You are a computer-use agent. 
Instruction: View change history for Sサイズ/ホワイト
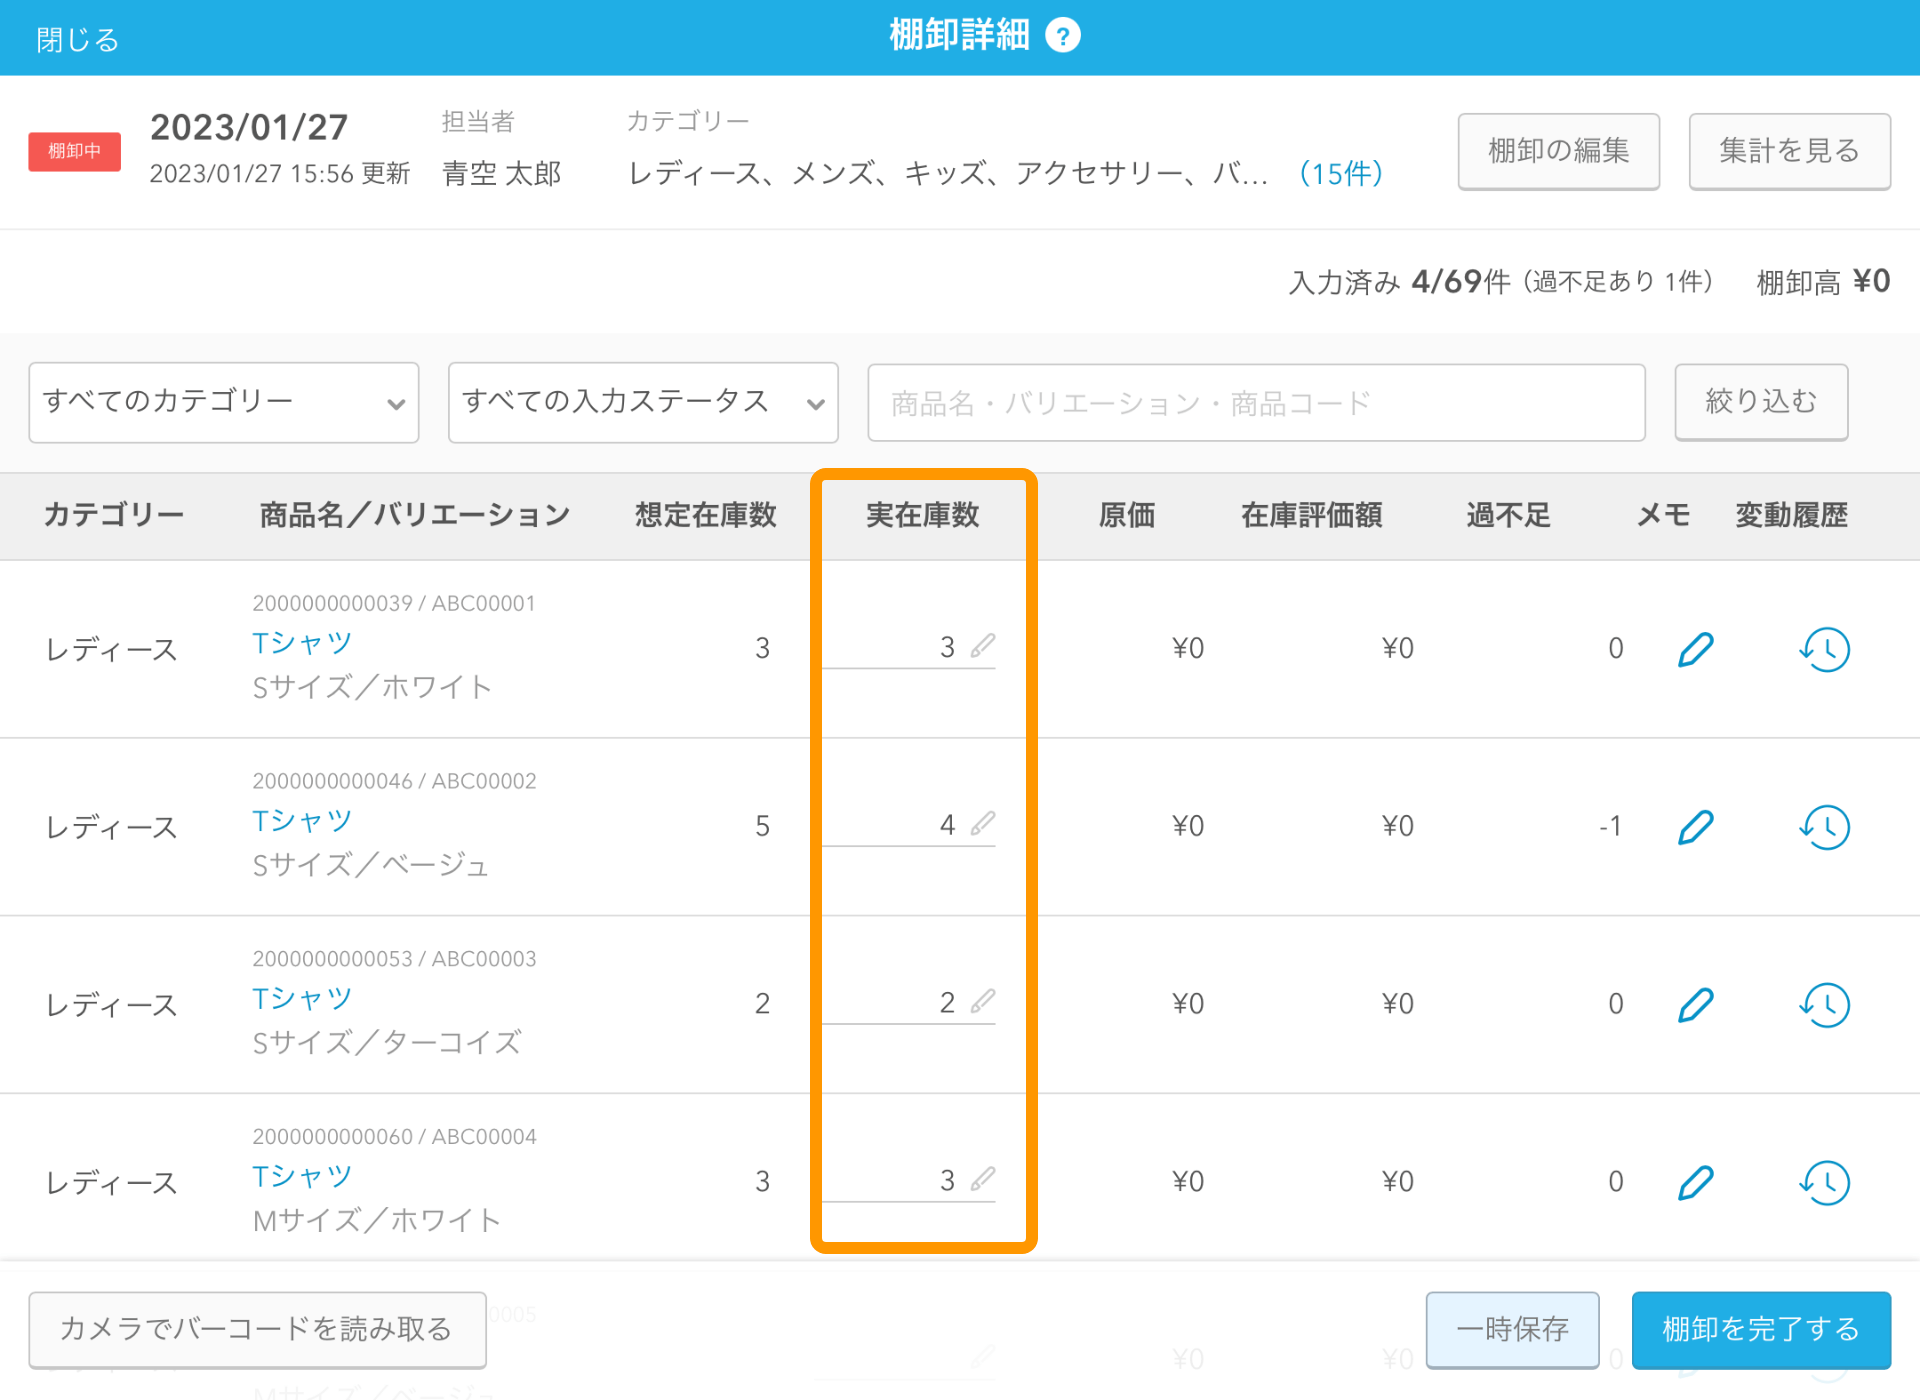click(1825, 649)
